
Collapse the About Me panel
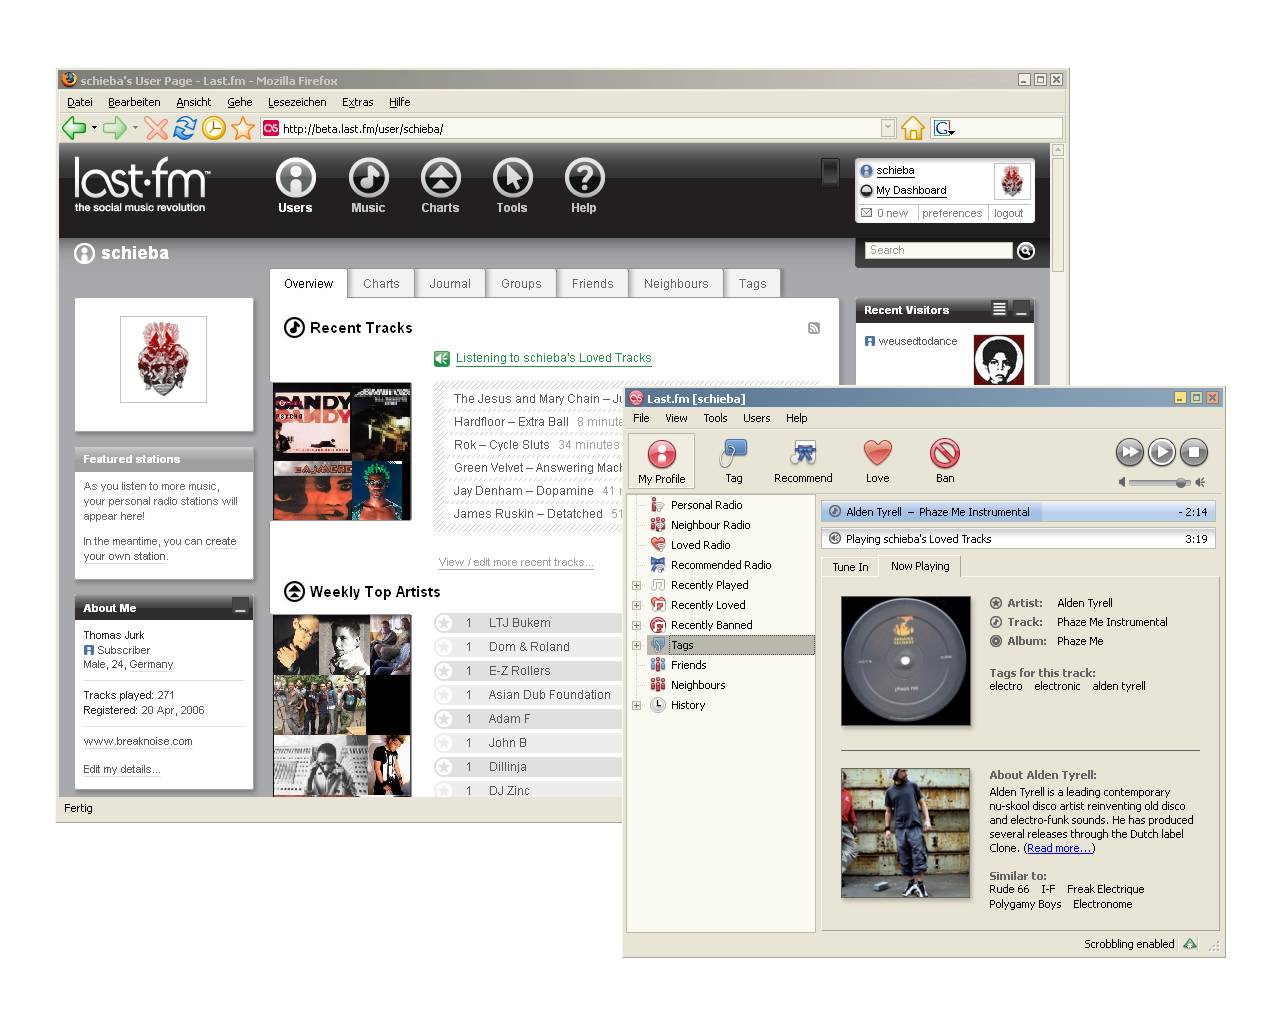coord(240,606)
